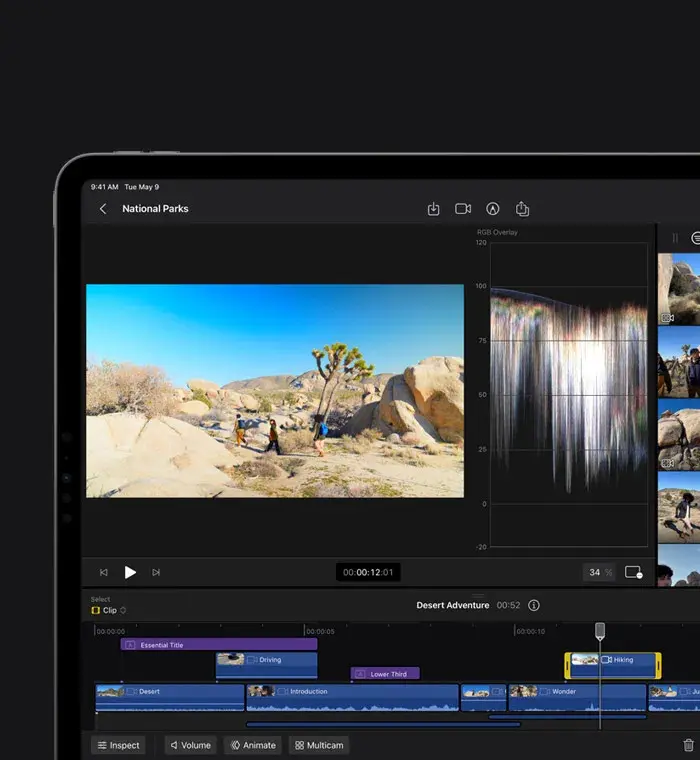Jump to previous edit point
The height and width of the screenshot is (760, 700).
tap(104, 572)
